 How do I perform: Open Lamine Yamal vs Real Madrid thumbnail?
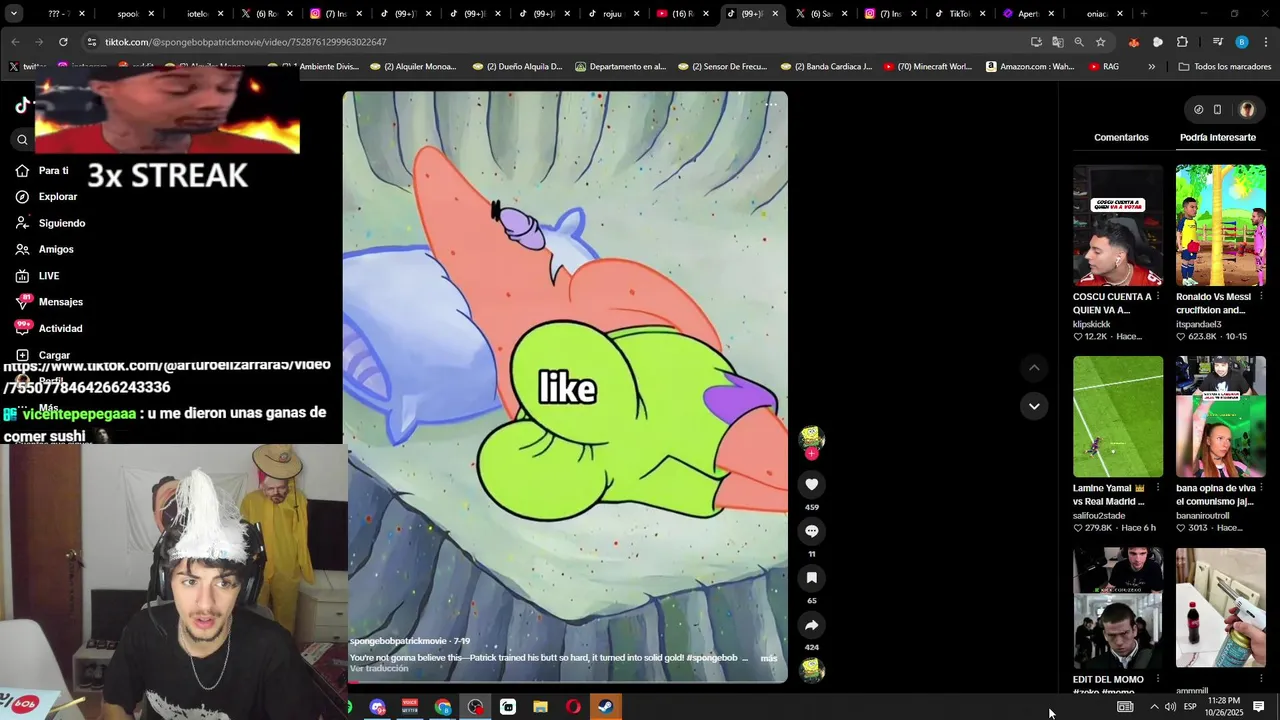[x=1118, y=416]
